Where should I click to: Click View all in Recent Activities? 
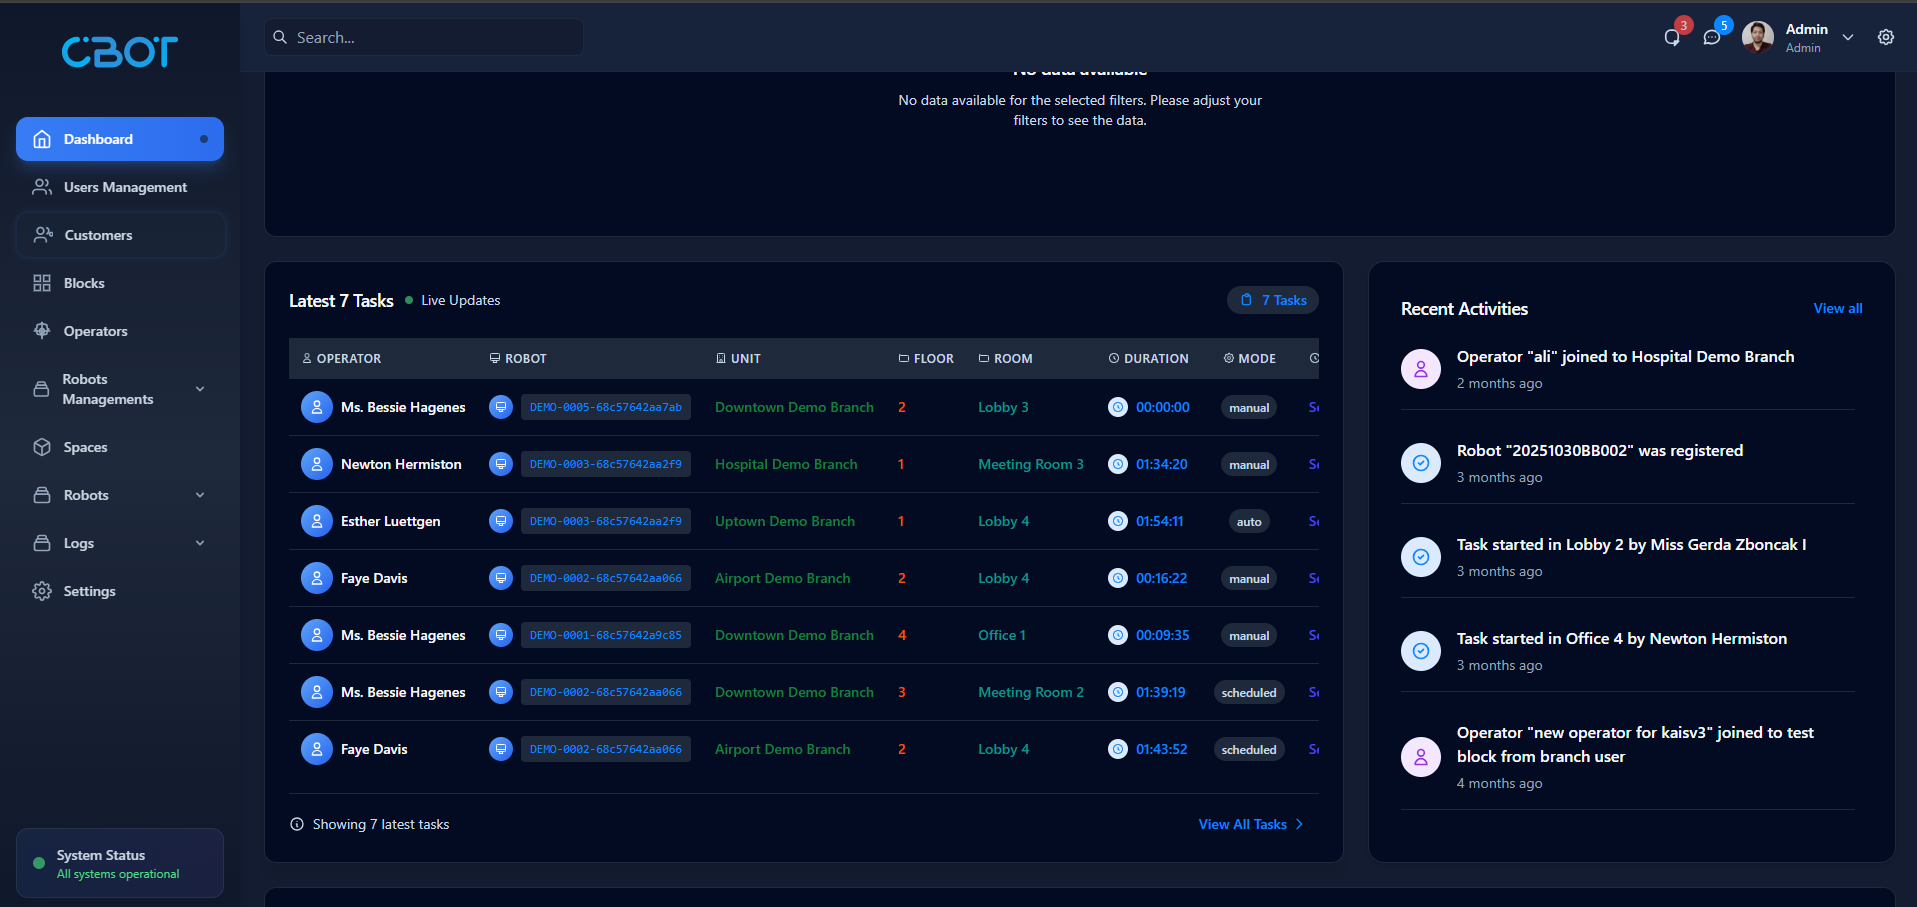(x=1837, y=308)
